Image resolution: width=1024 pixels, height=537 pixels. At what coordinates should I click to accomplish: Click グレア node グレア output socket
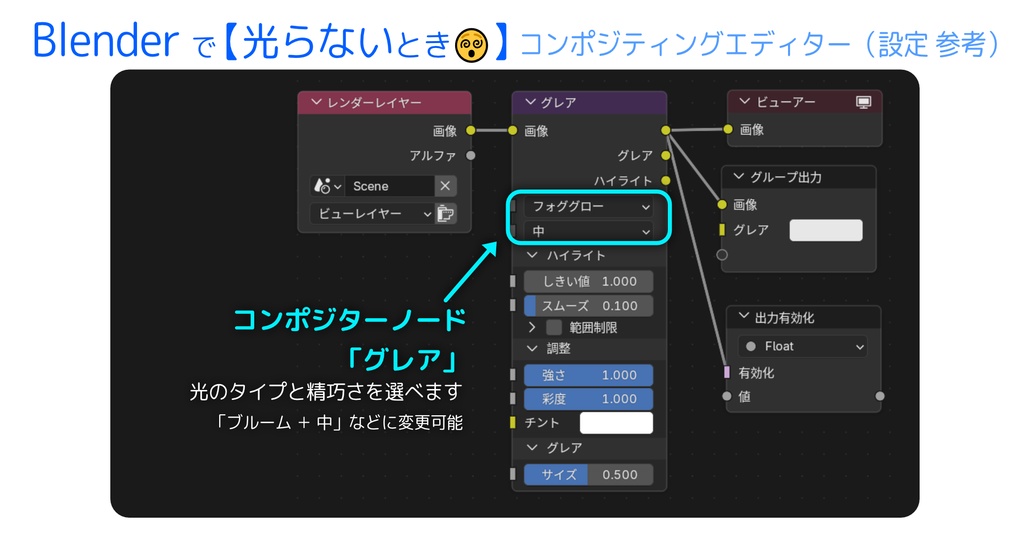[x=665, y=155]
